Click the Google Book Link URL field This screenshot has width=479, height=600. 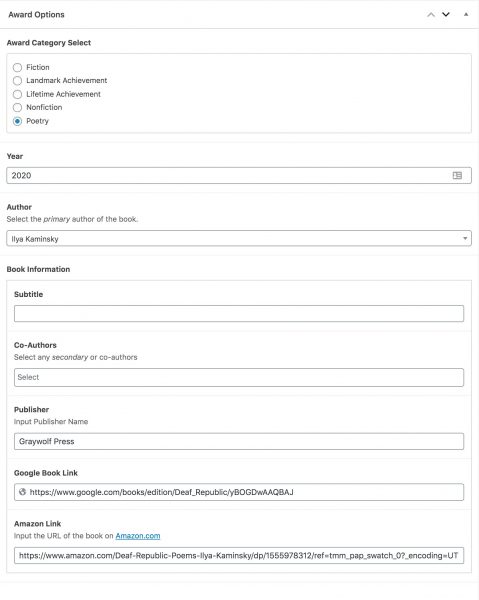[x=239, y=492]
